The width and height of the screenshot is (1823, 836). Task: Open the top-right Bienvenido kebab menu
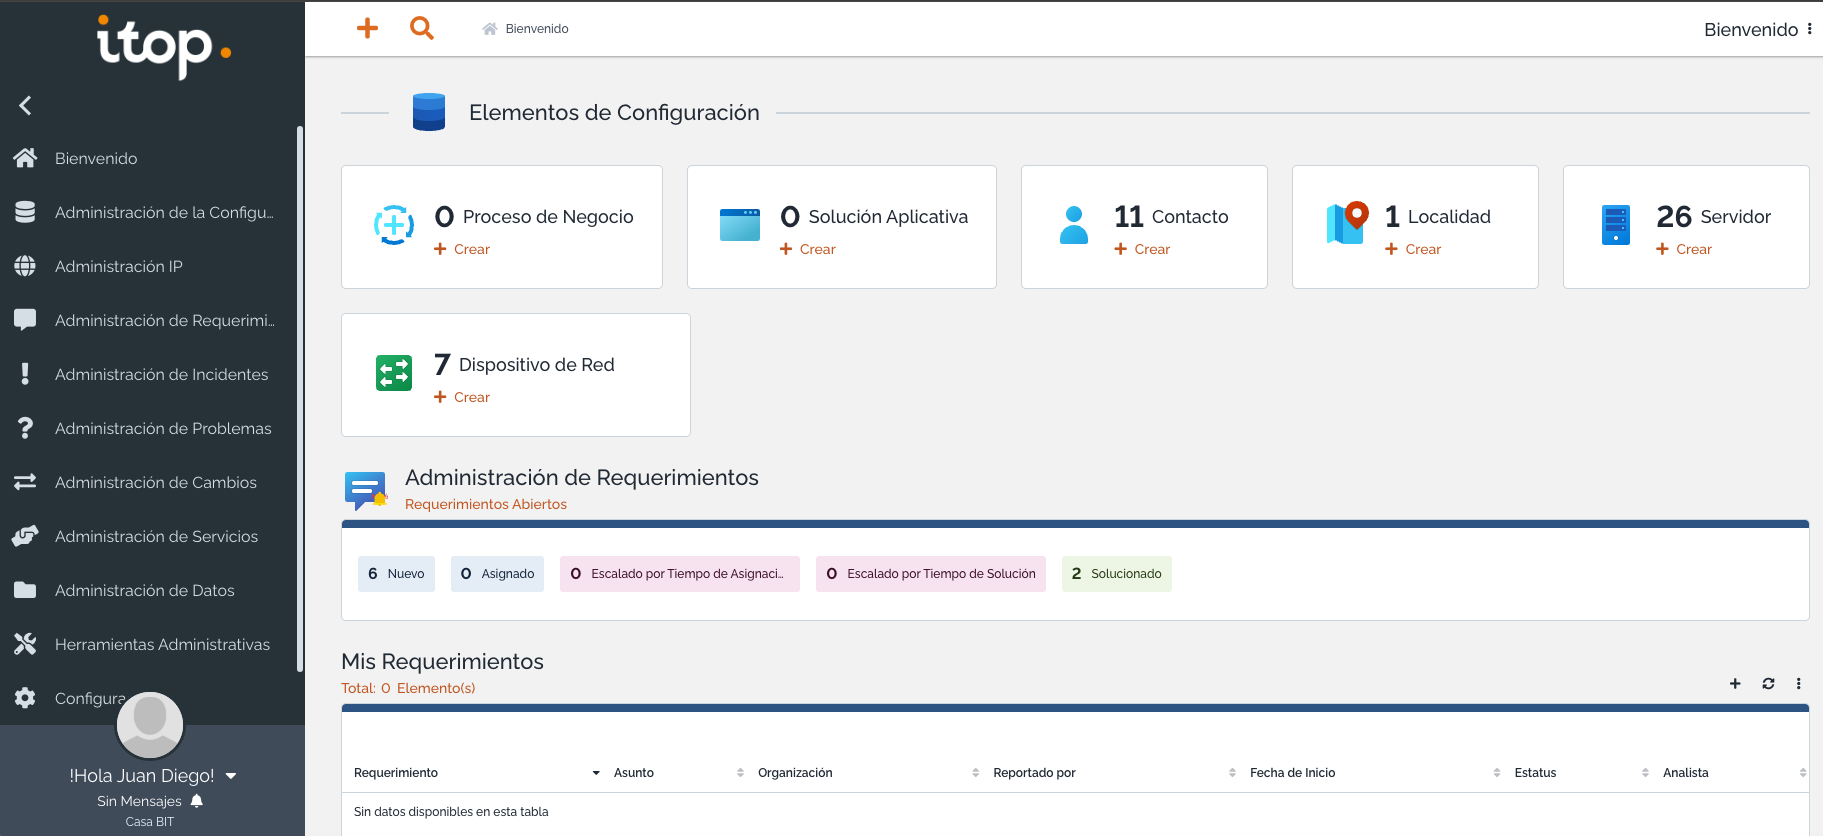(x=1809, y=29)
